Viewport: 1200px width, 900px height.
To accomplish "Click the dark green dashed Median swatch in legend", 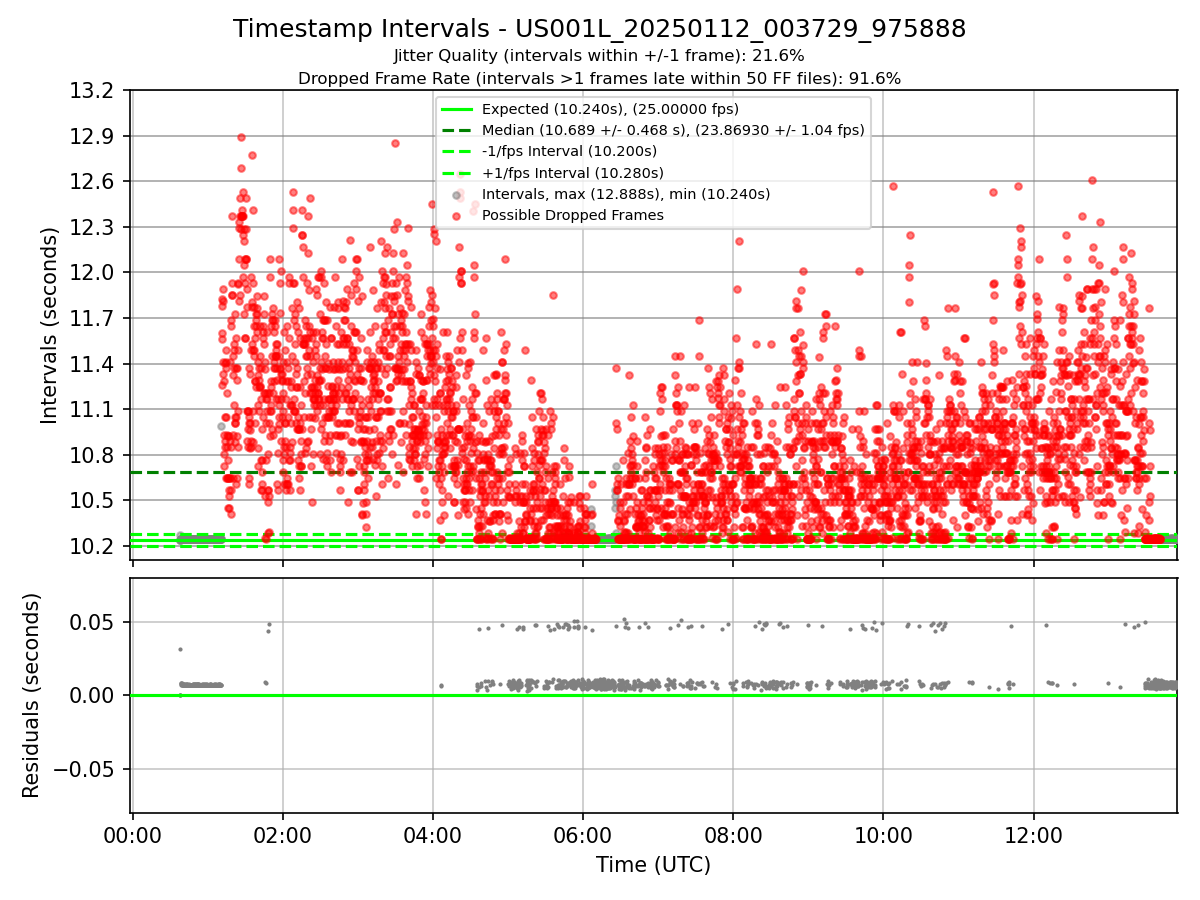I will [x=457, y=130].
